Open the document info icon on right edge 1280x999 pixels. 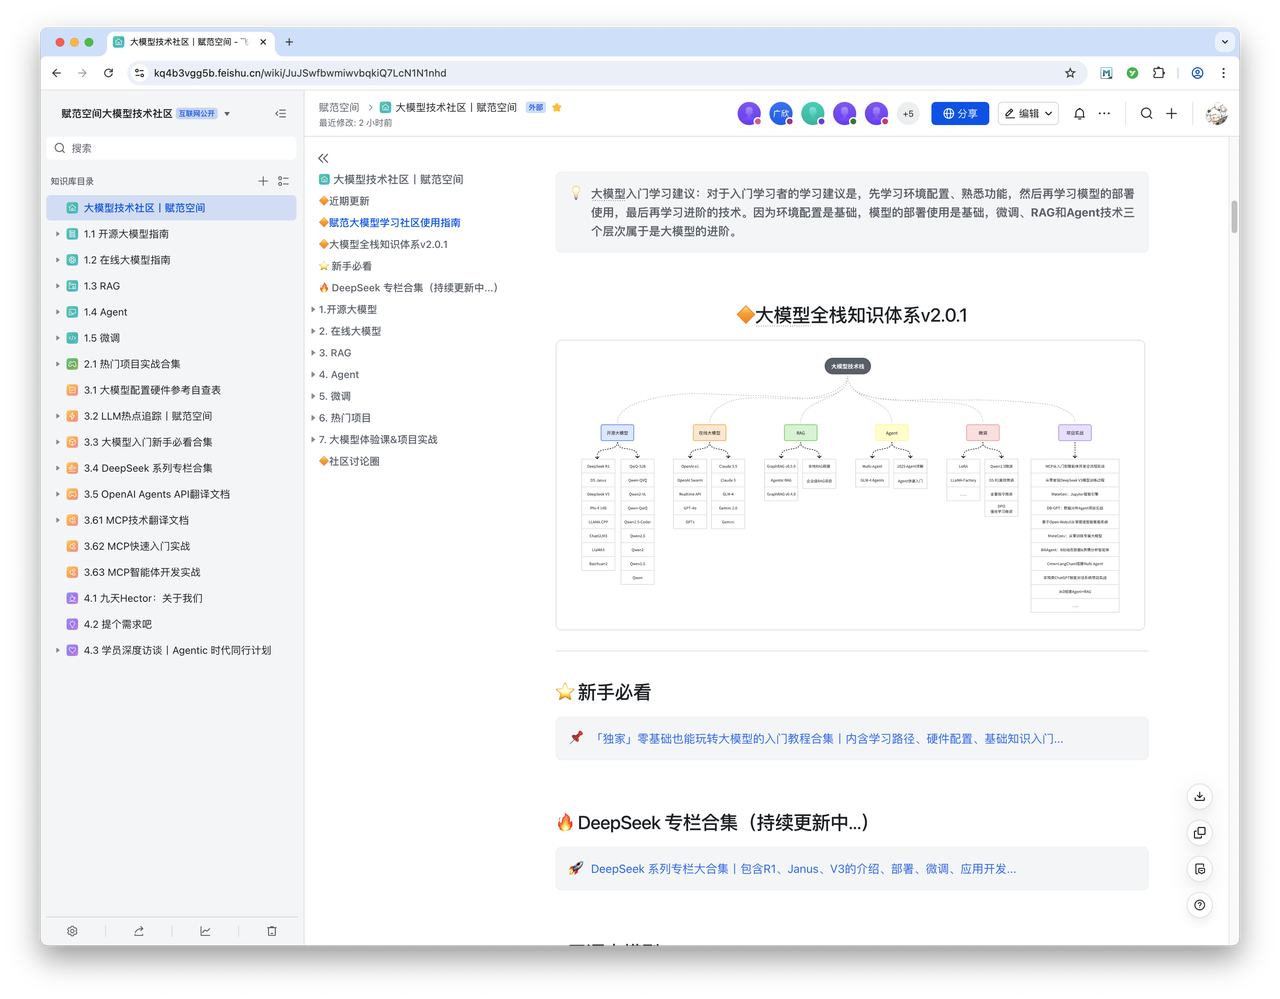1199,868
